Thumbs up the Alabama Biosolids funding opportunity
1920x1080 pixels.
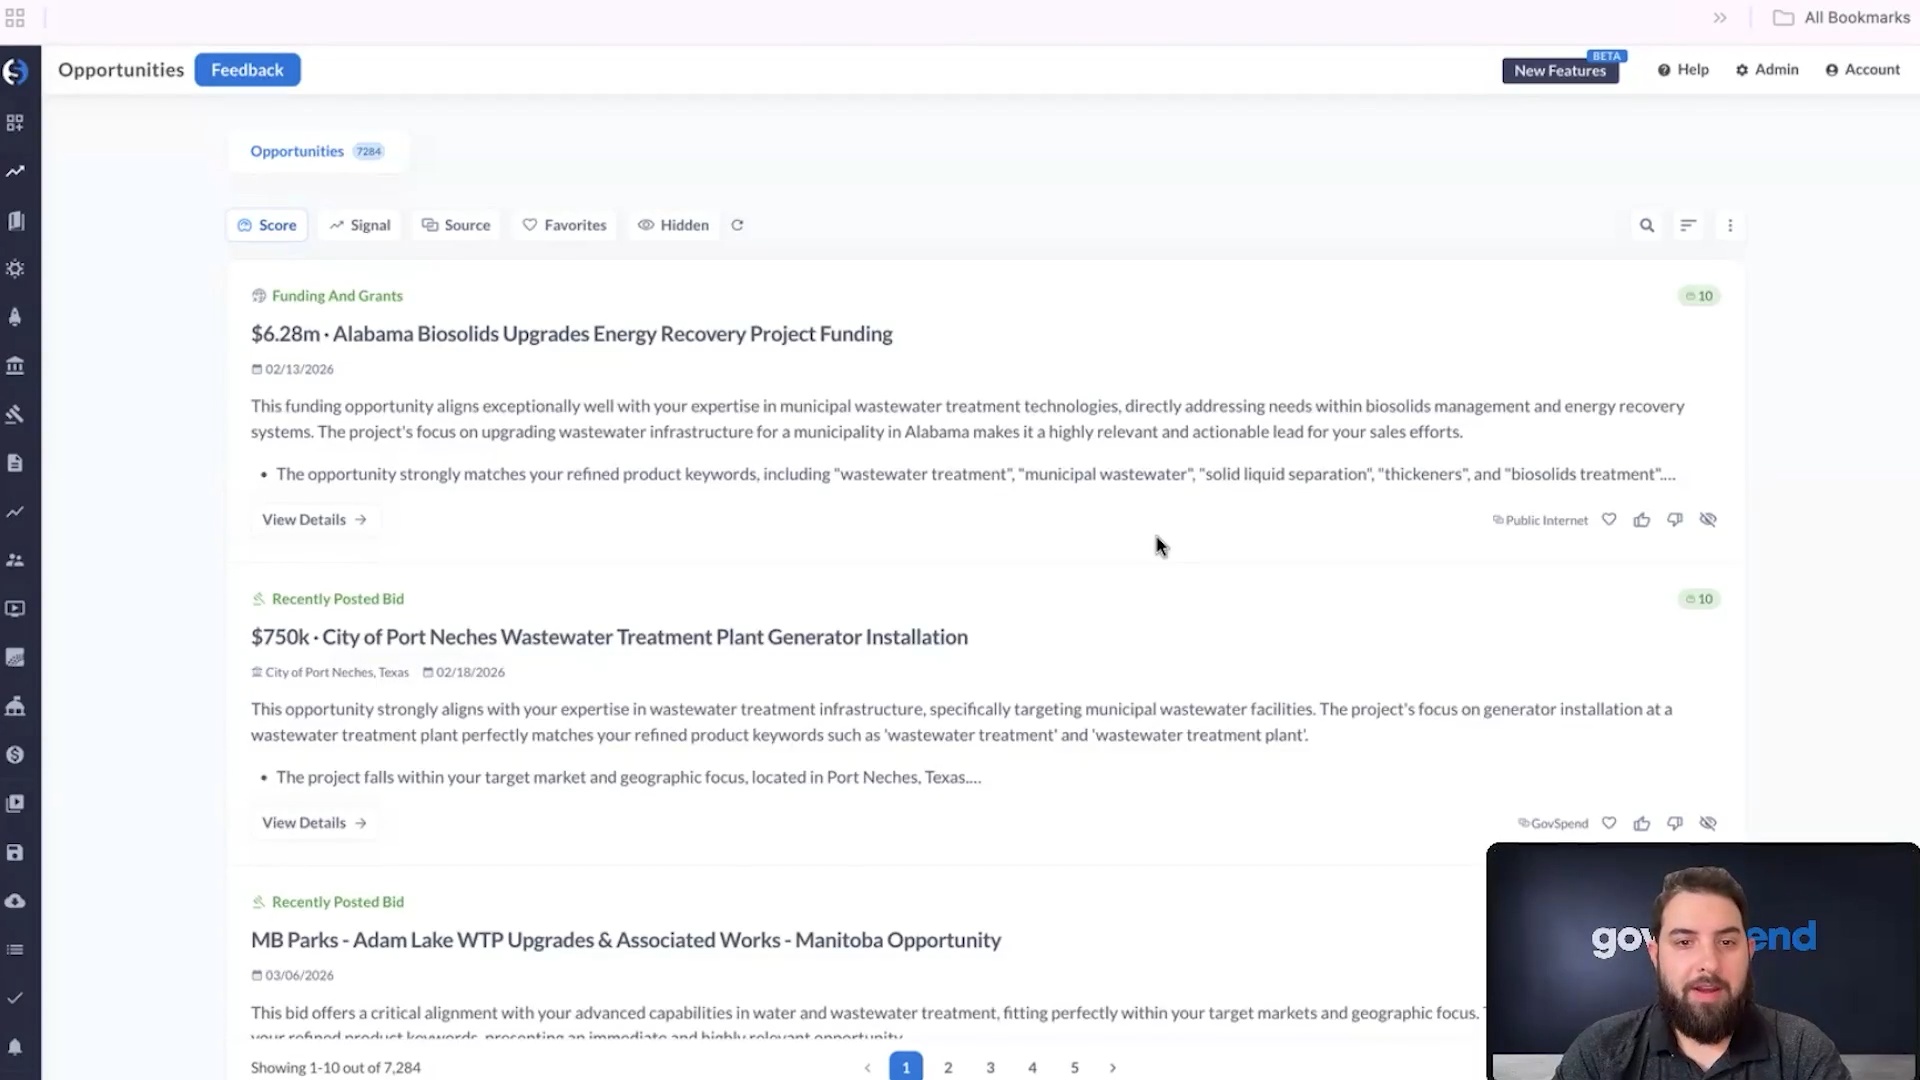pyautogui.click(x=1641, y=519)
